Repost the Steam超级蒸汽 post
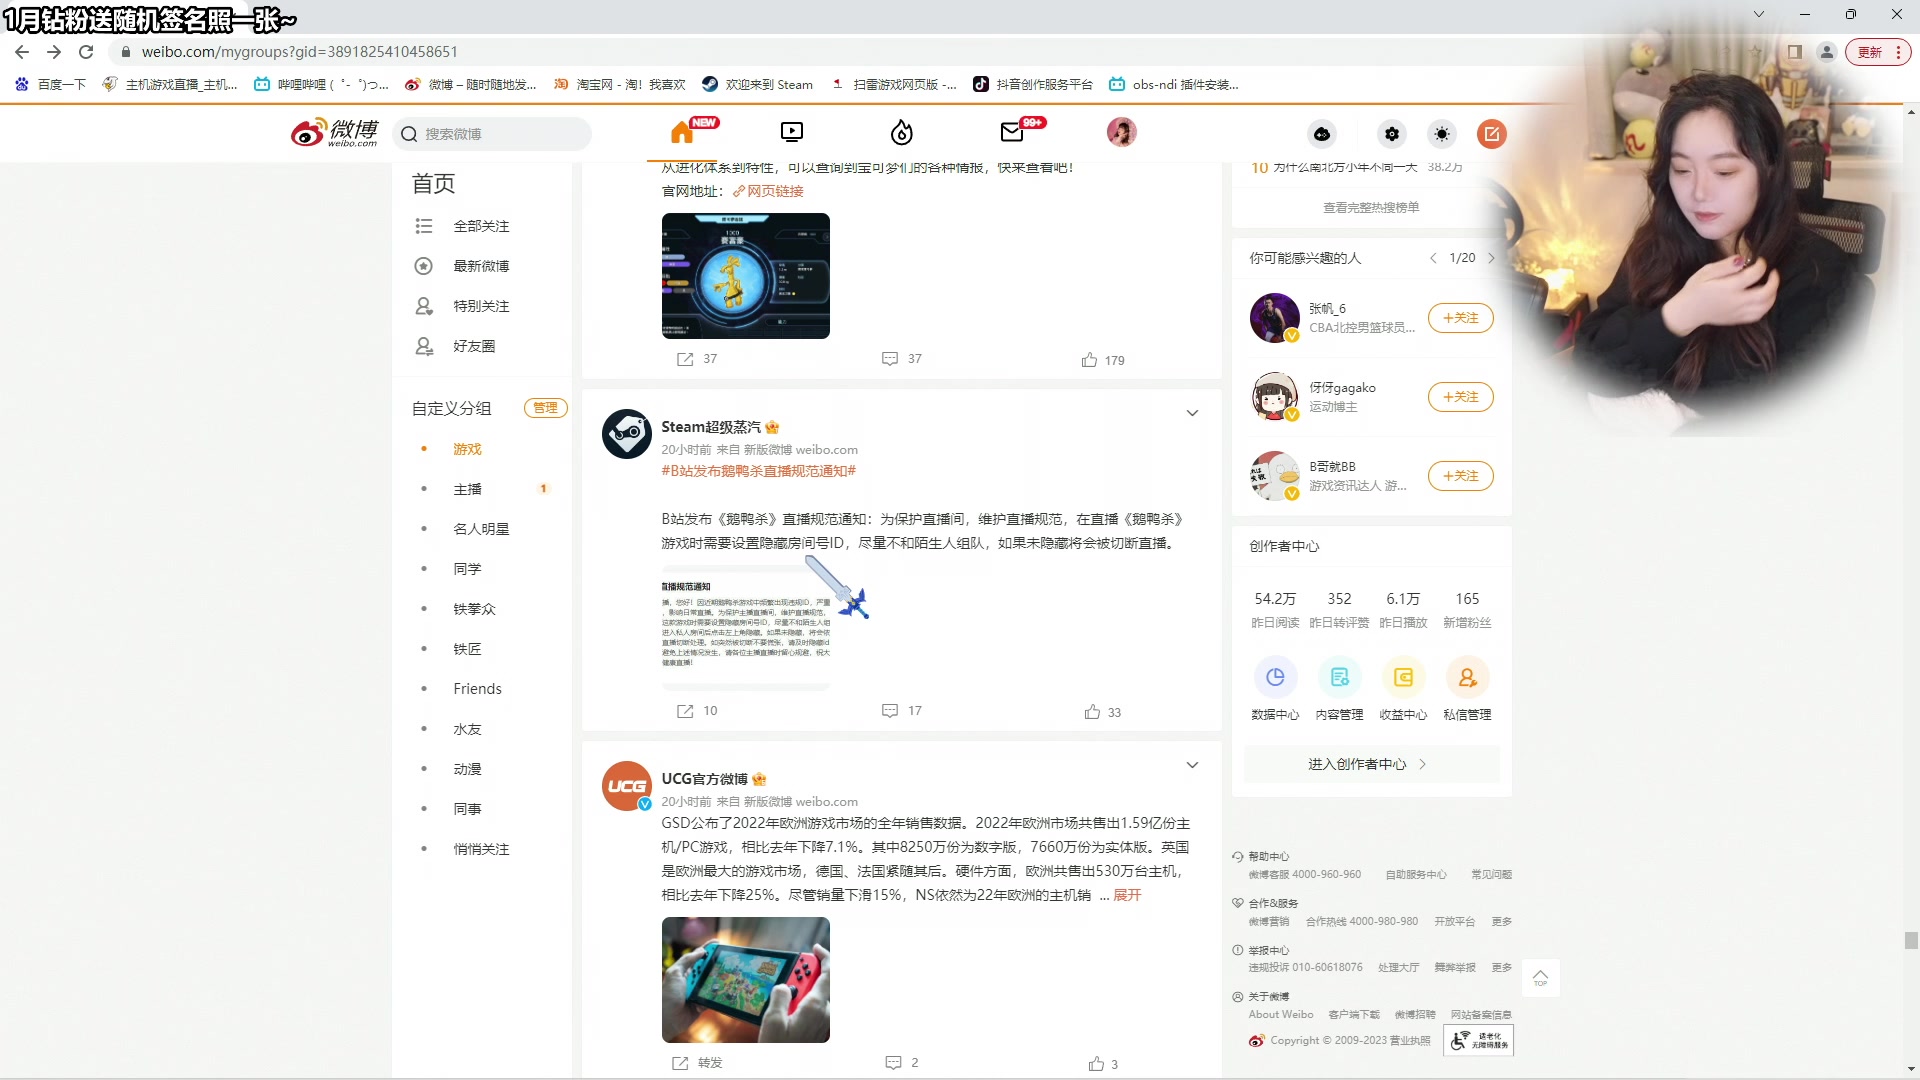This screenshot has height=1080, width=1920. coord(697,711)
